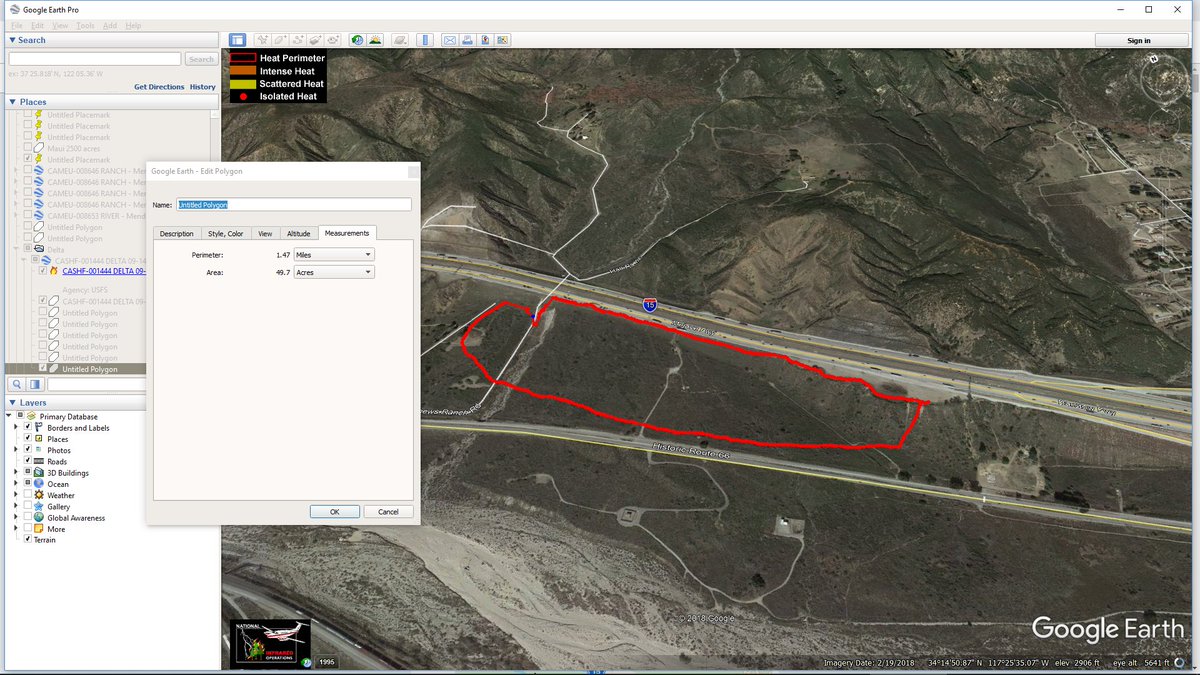The width and height of the screenshot is (1200, 675).
Task: Click the Weather sun layer icon
Action: tap(39, 495)
